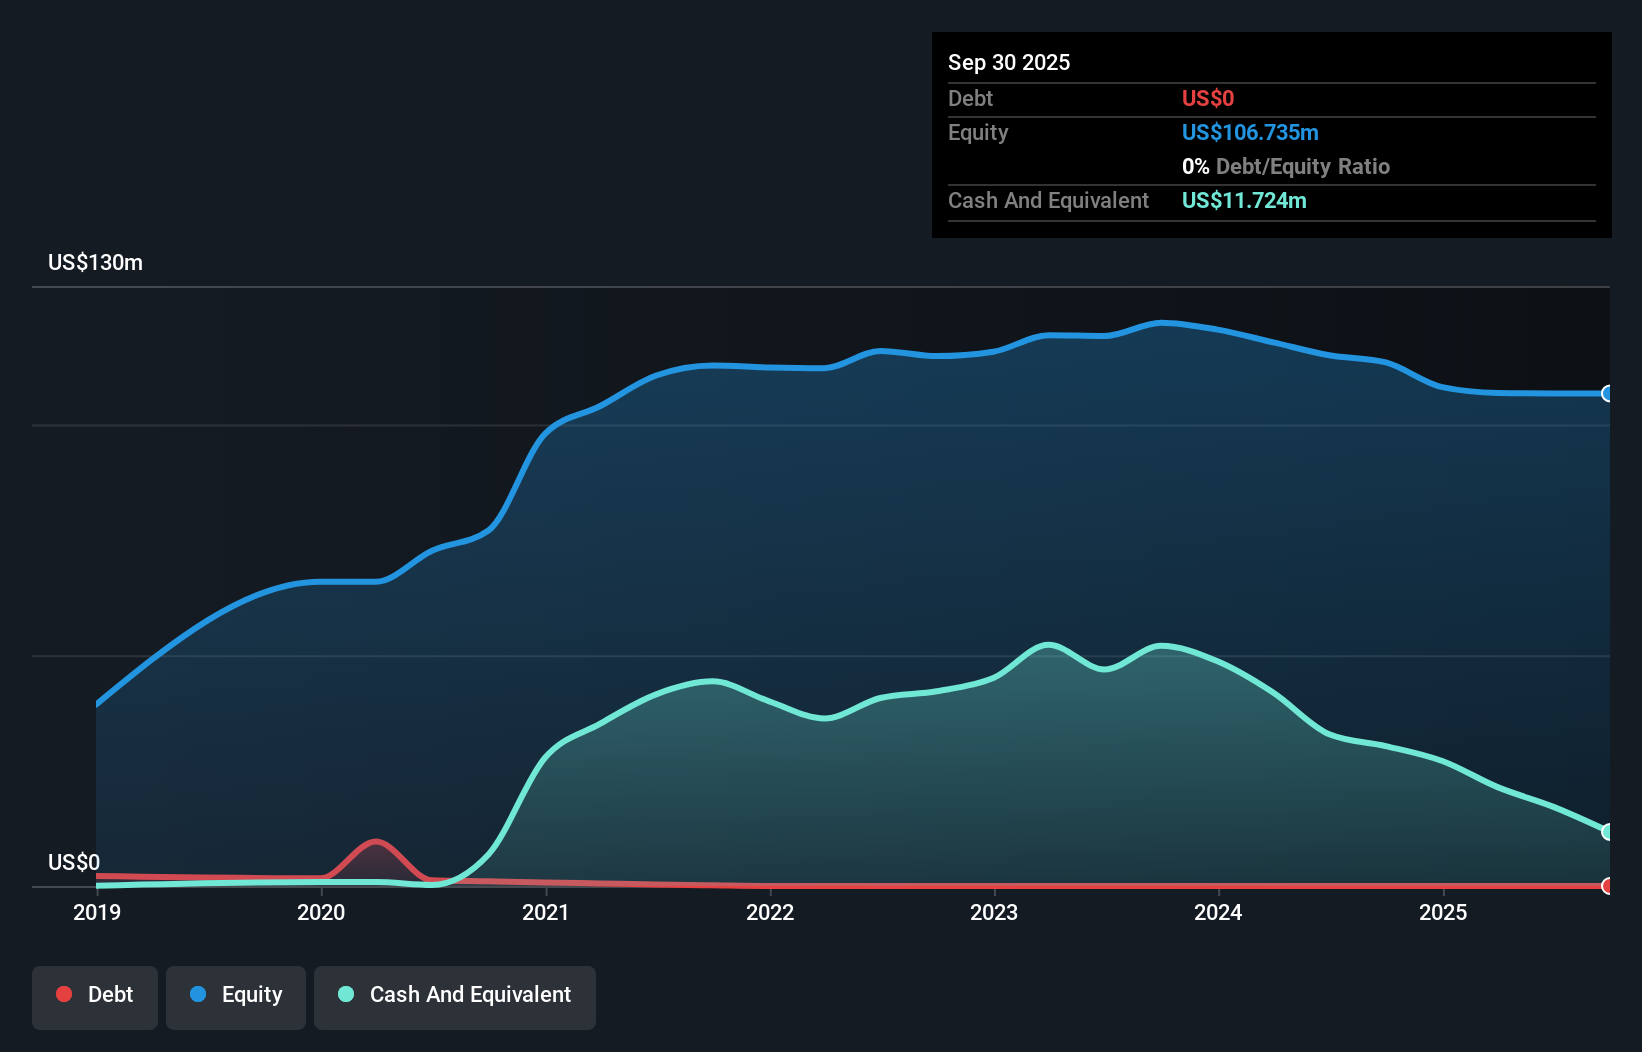The image size is (1642, 1052).
Task: Select the Equity endpoint marker on chart
Action: (1608, 394)
